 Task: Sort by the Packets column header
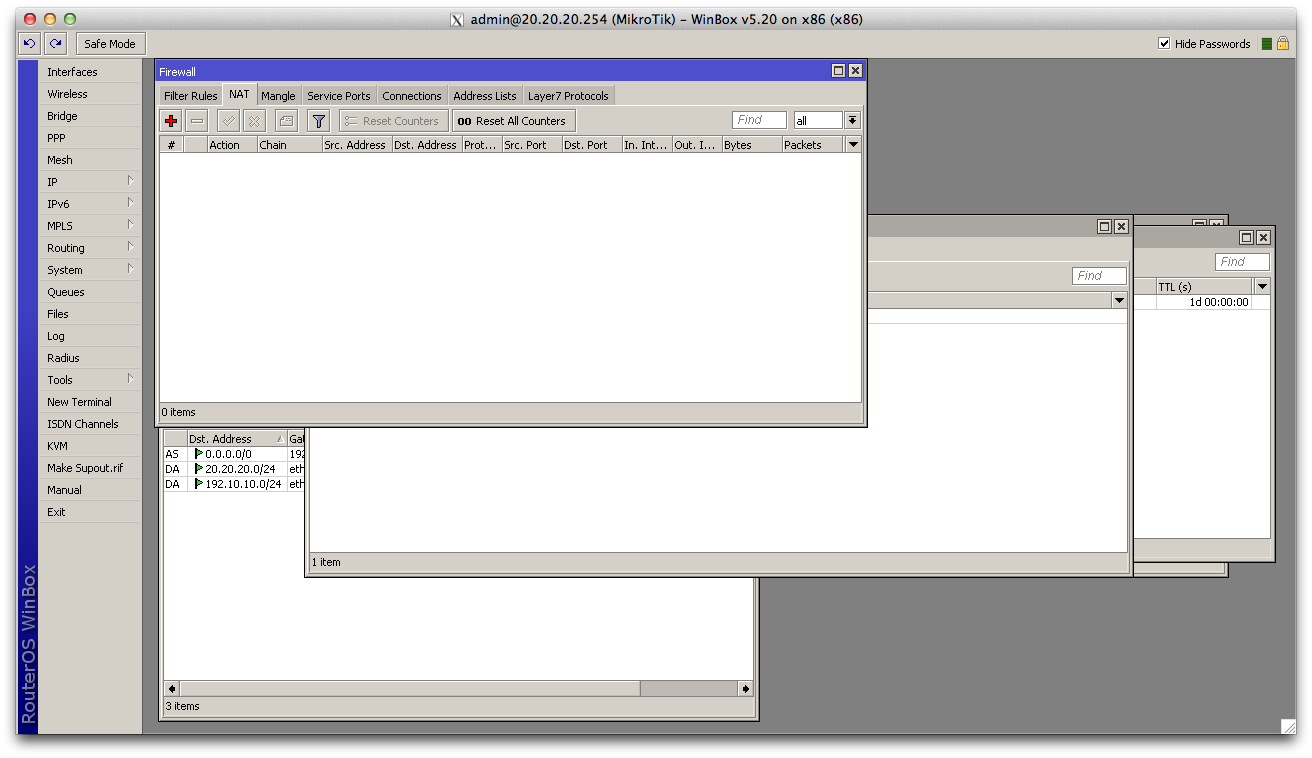click(x=813, y=145)
